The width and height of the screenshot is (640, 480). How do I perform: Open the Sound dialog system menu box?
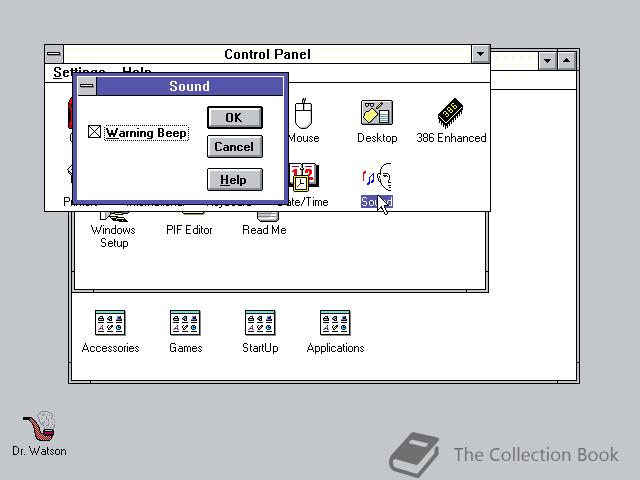pos(87,86)
